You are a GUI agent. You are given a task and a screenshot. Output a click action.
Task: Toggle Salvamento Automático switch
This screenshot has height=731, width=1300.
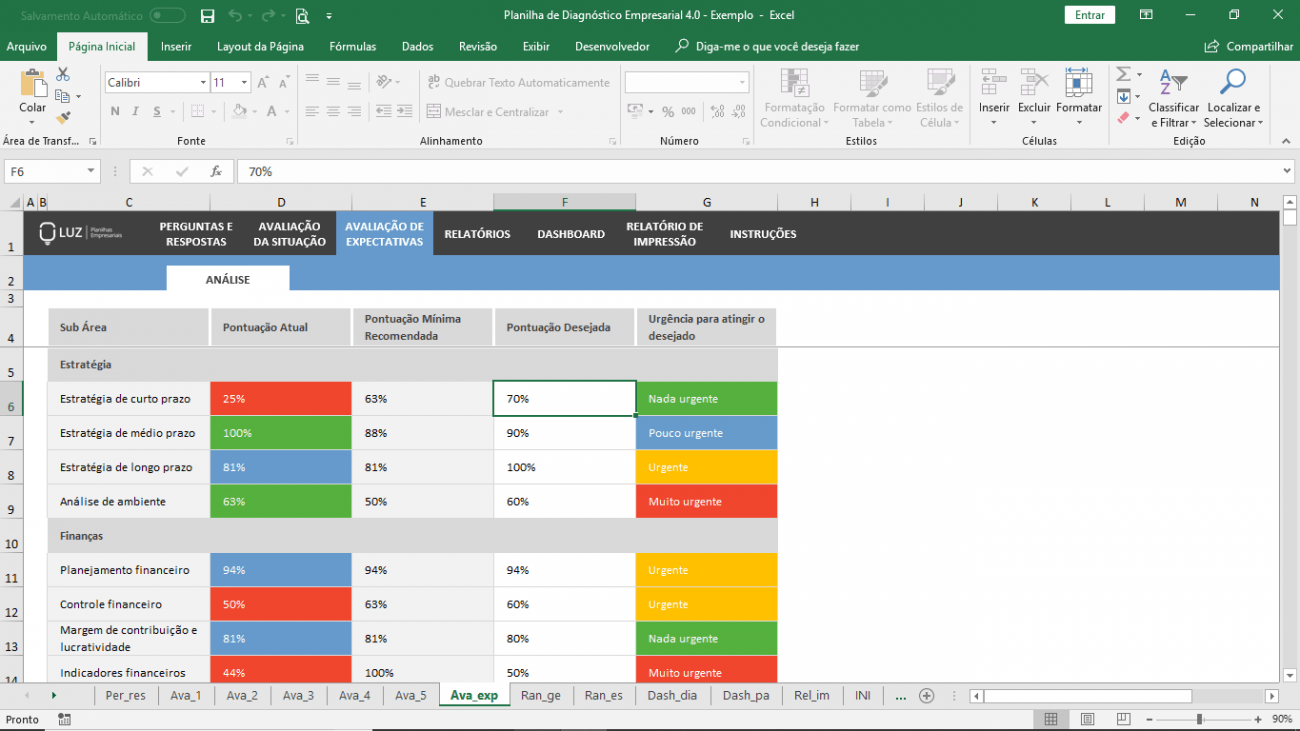point(167,16)
